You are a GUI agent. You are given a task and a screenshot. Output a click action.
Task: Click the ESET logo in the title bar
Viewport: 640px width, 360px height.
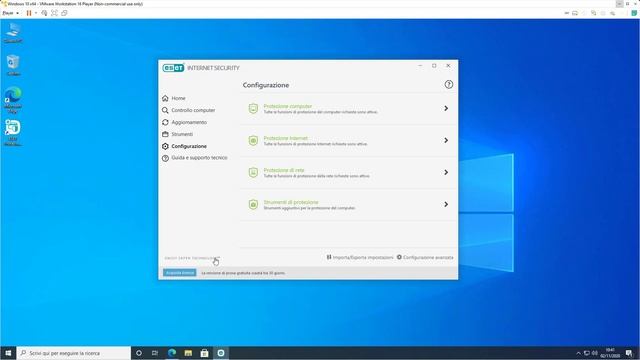click(173, 68)
